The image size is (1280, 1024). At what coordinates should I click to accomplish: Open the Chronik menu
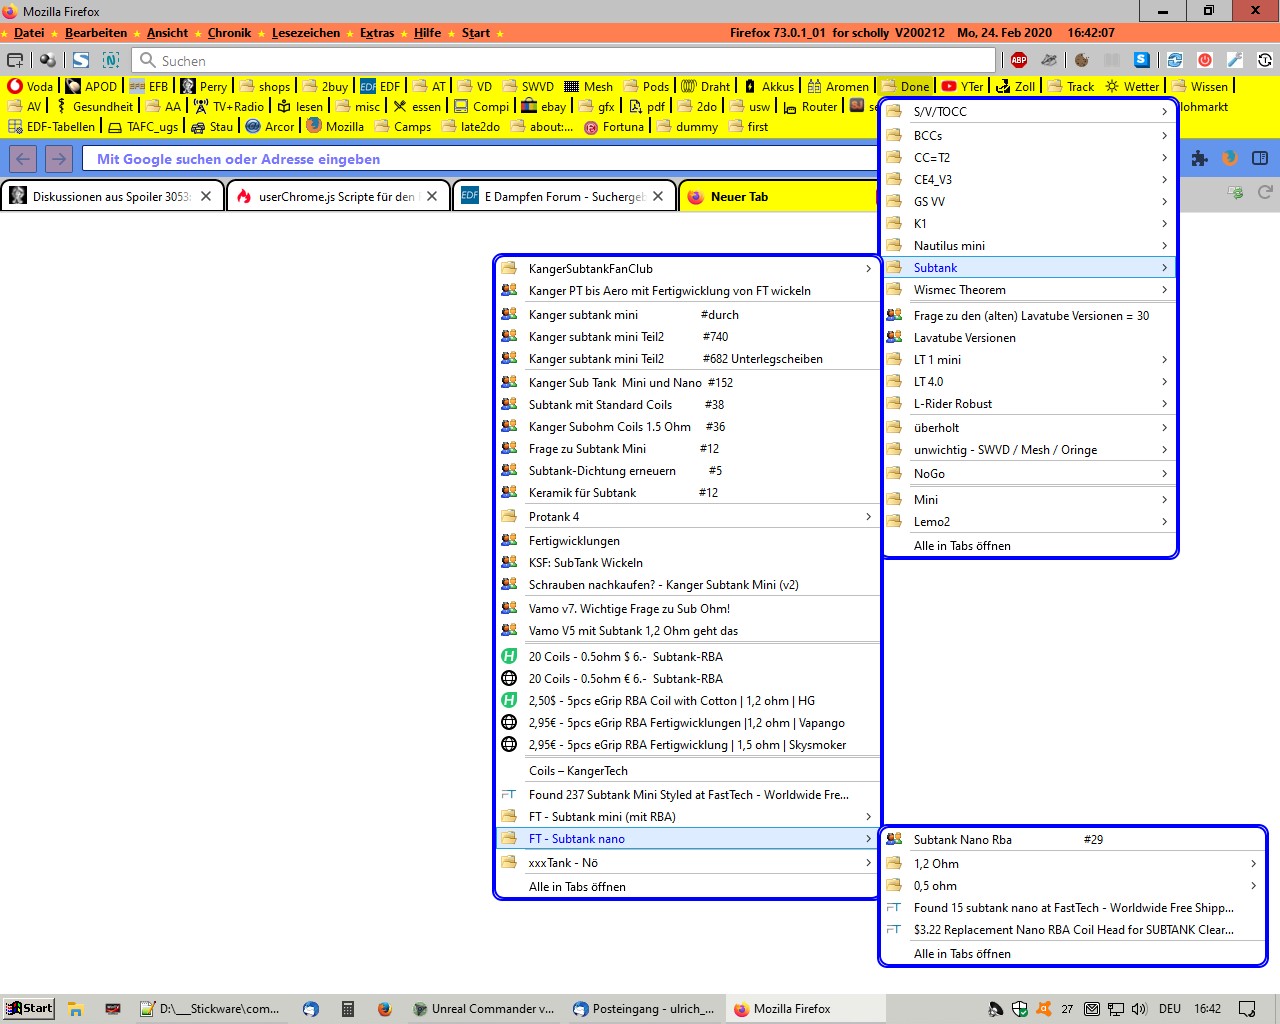[229, 33]
